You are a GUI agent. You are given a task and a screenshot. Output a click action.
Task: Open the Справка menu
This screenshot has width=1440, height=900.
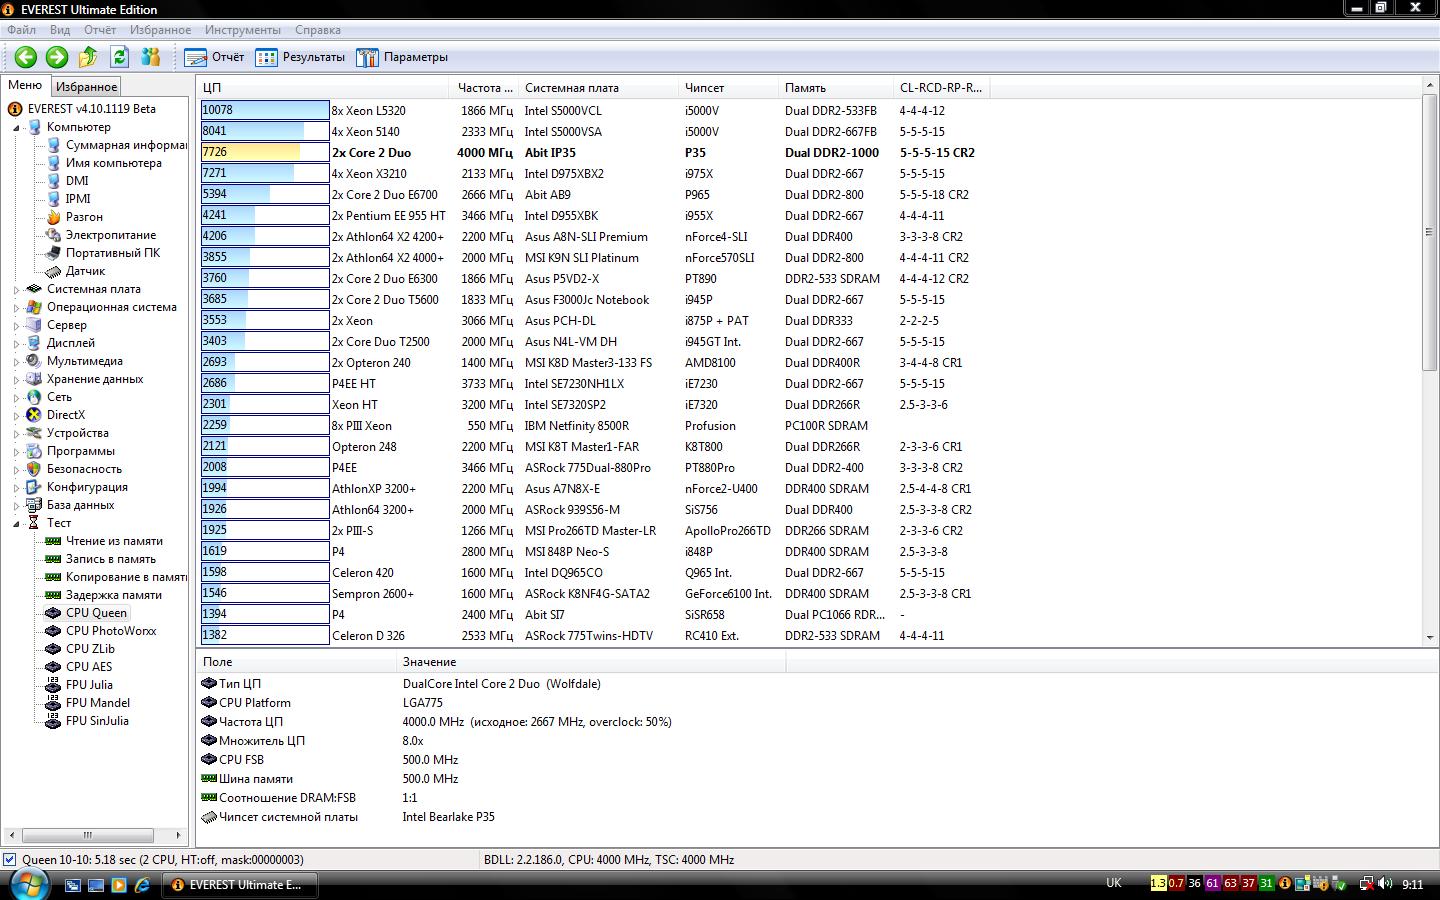tap(318, 30)
